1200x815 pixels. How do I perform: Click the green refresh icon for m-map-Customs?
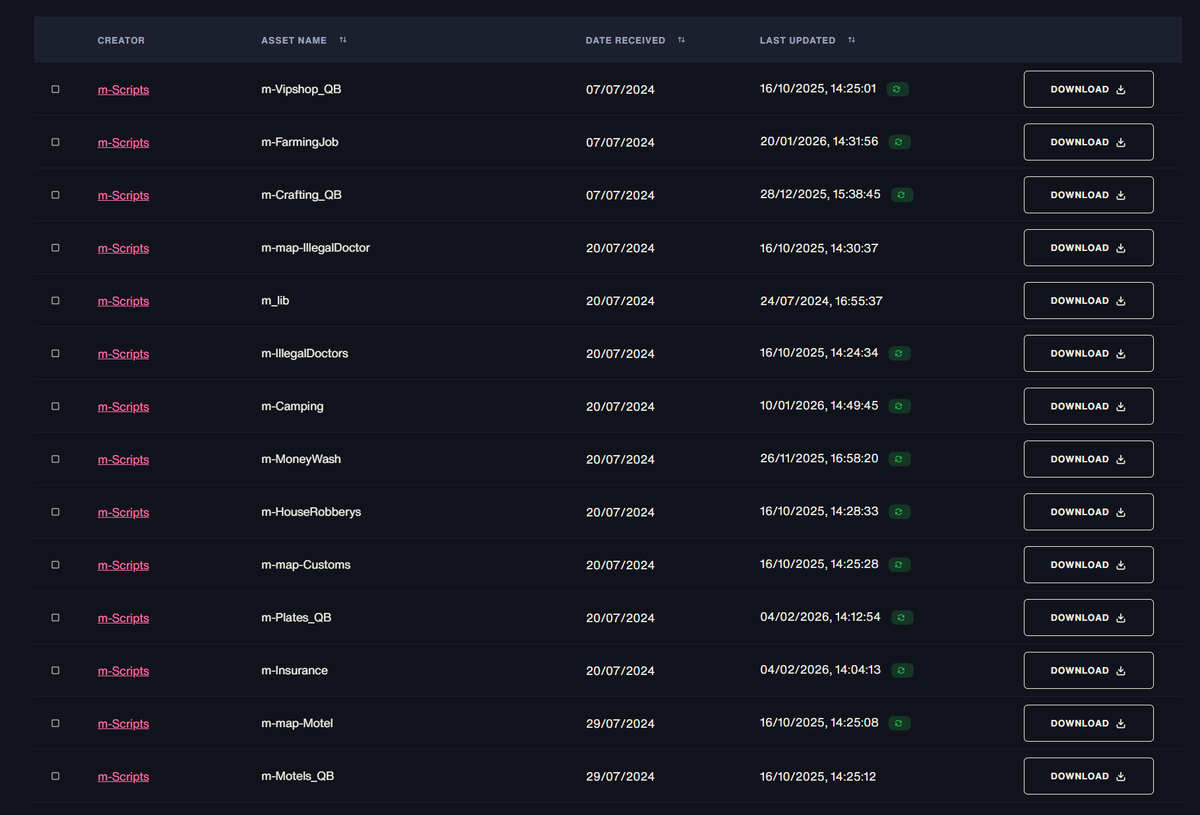point(900,565)
